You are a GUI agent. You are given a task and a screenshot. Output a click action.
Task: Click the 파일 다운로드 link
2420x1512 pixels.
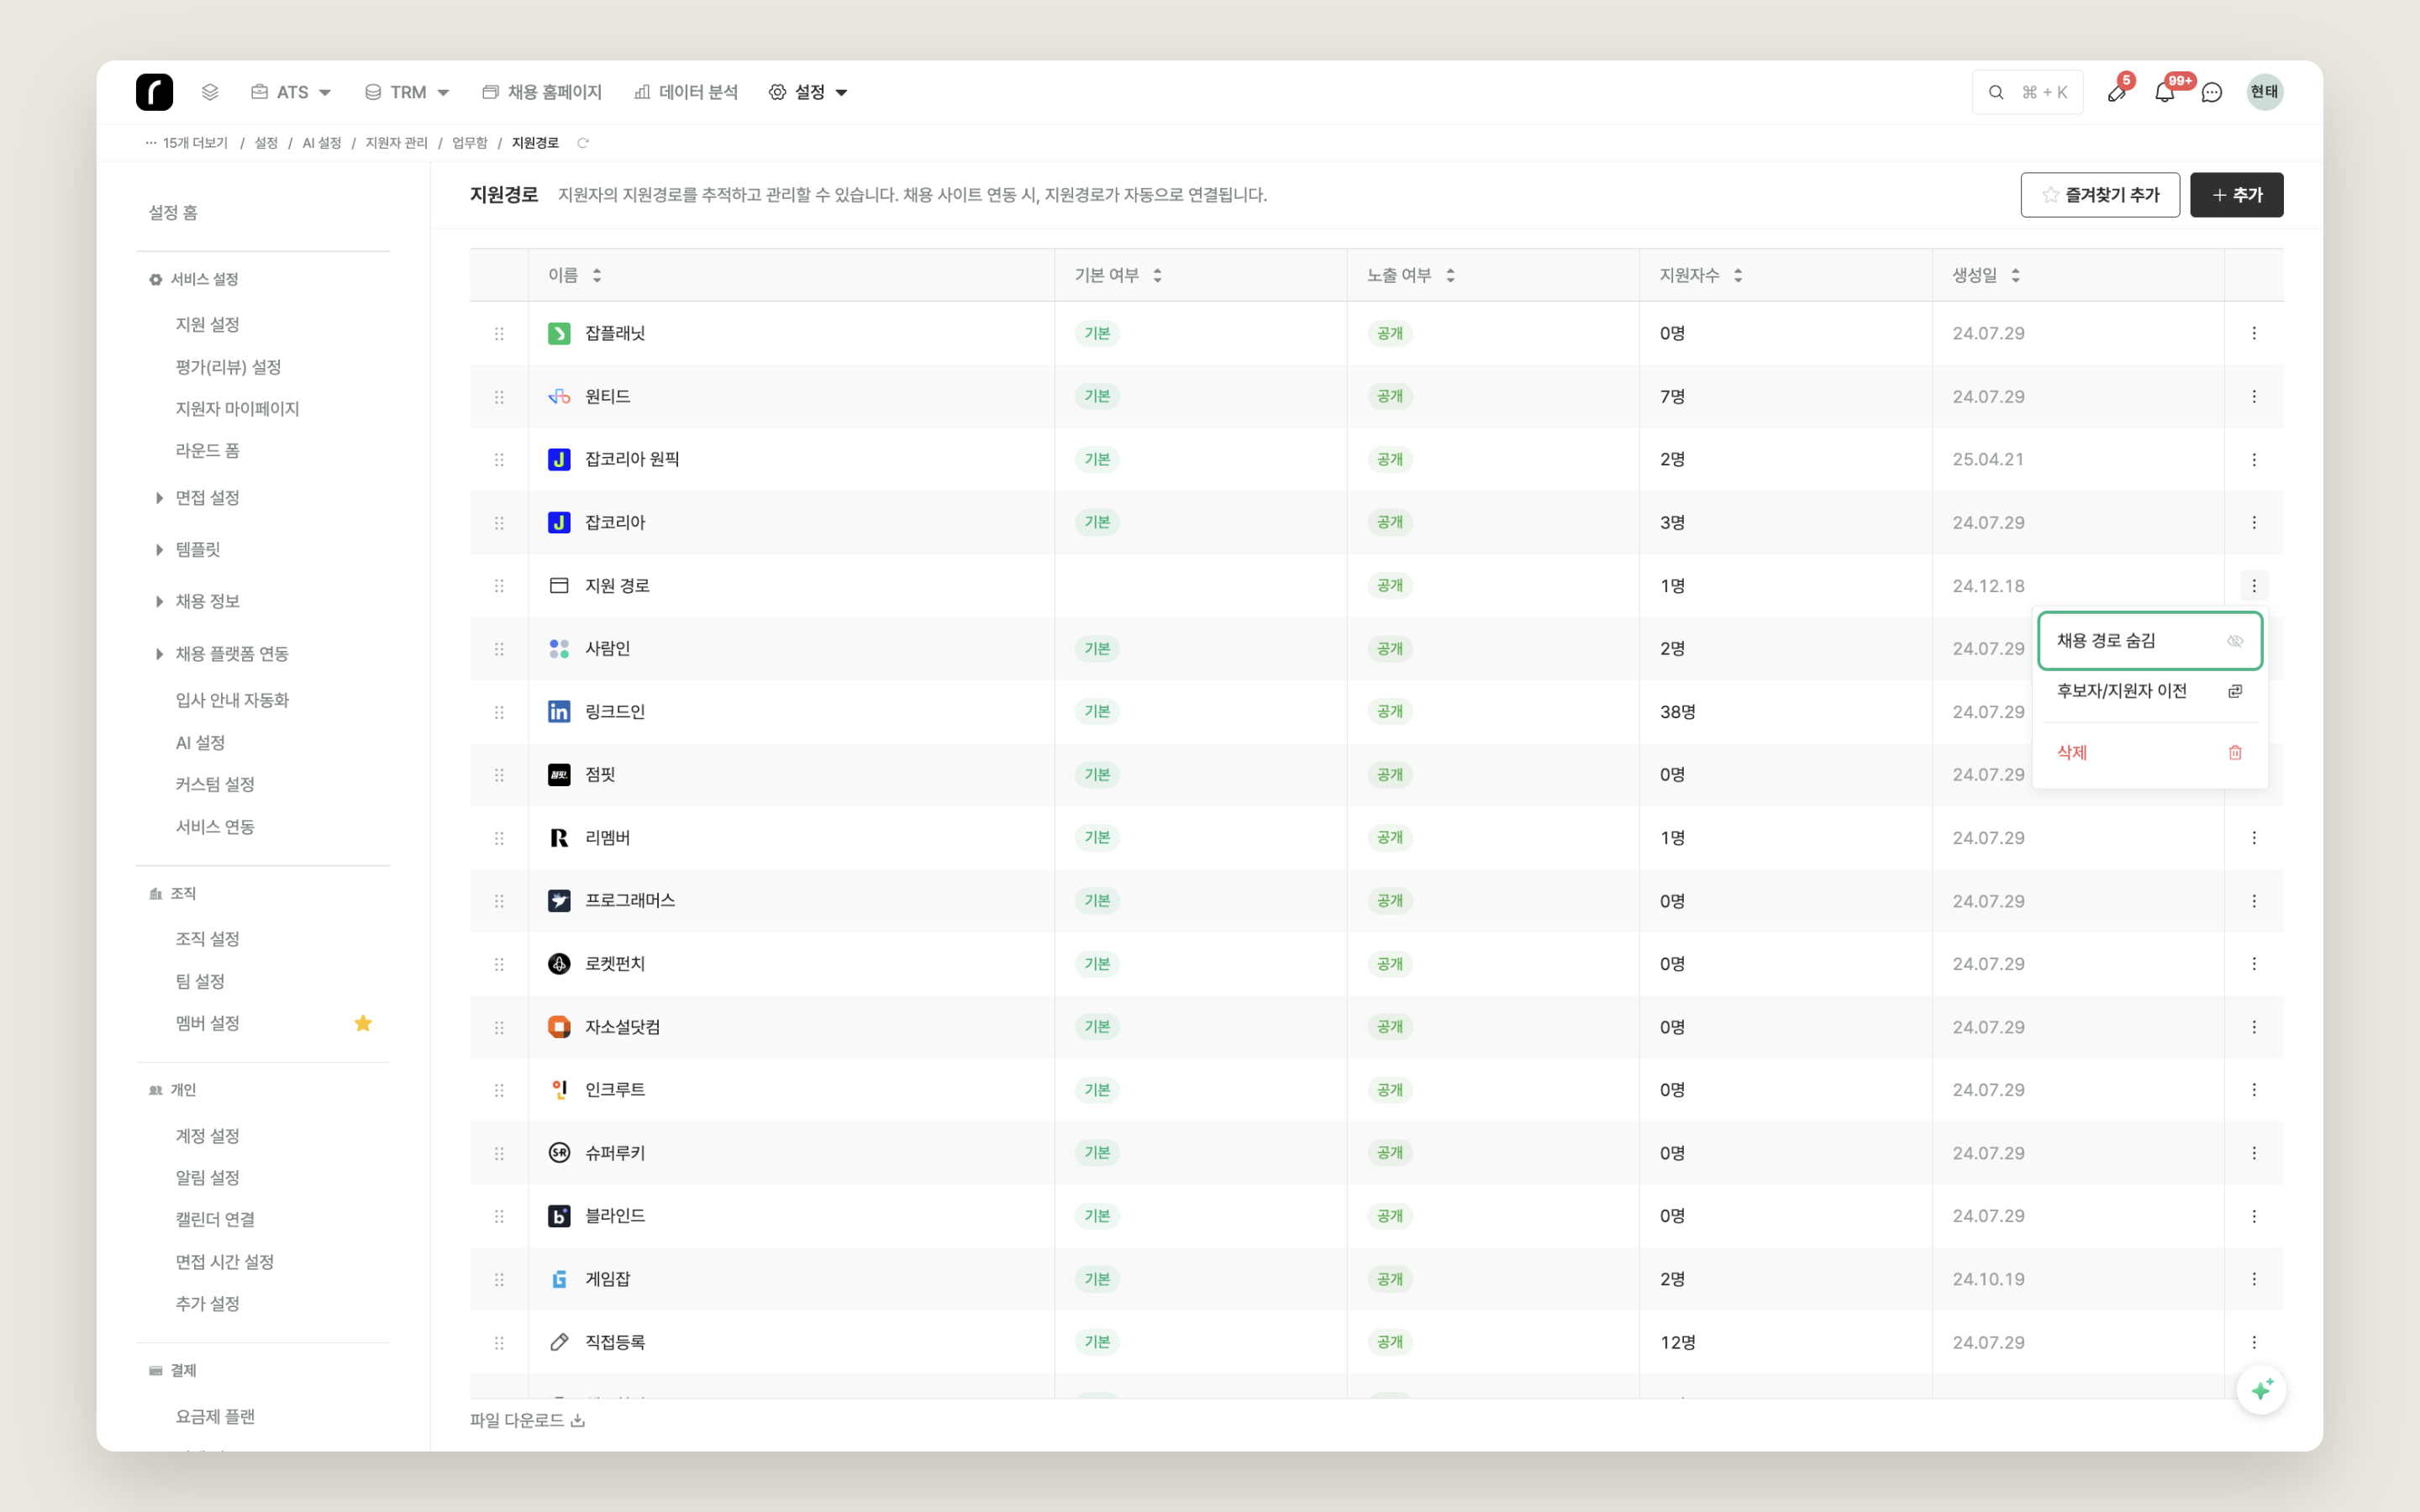[x=527, y=1420]
